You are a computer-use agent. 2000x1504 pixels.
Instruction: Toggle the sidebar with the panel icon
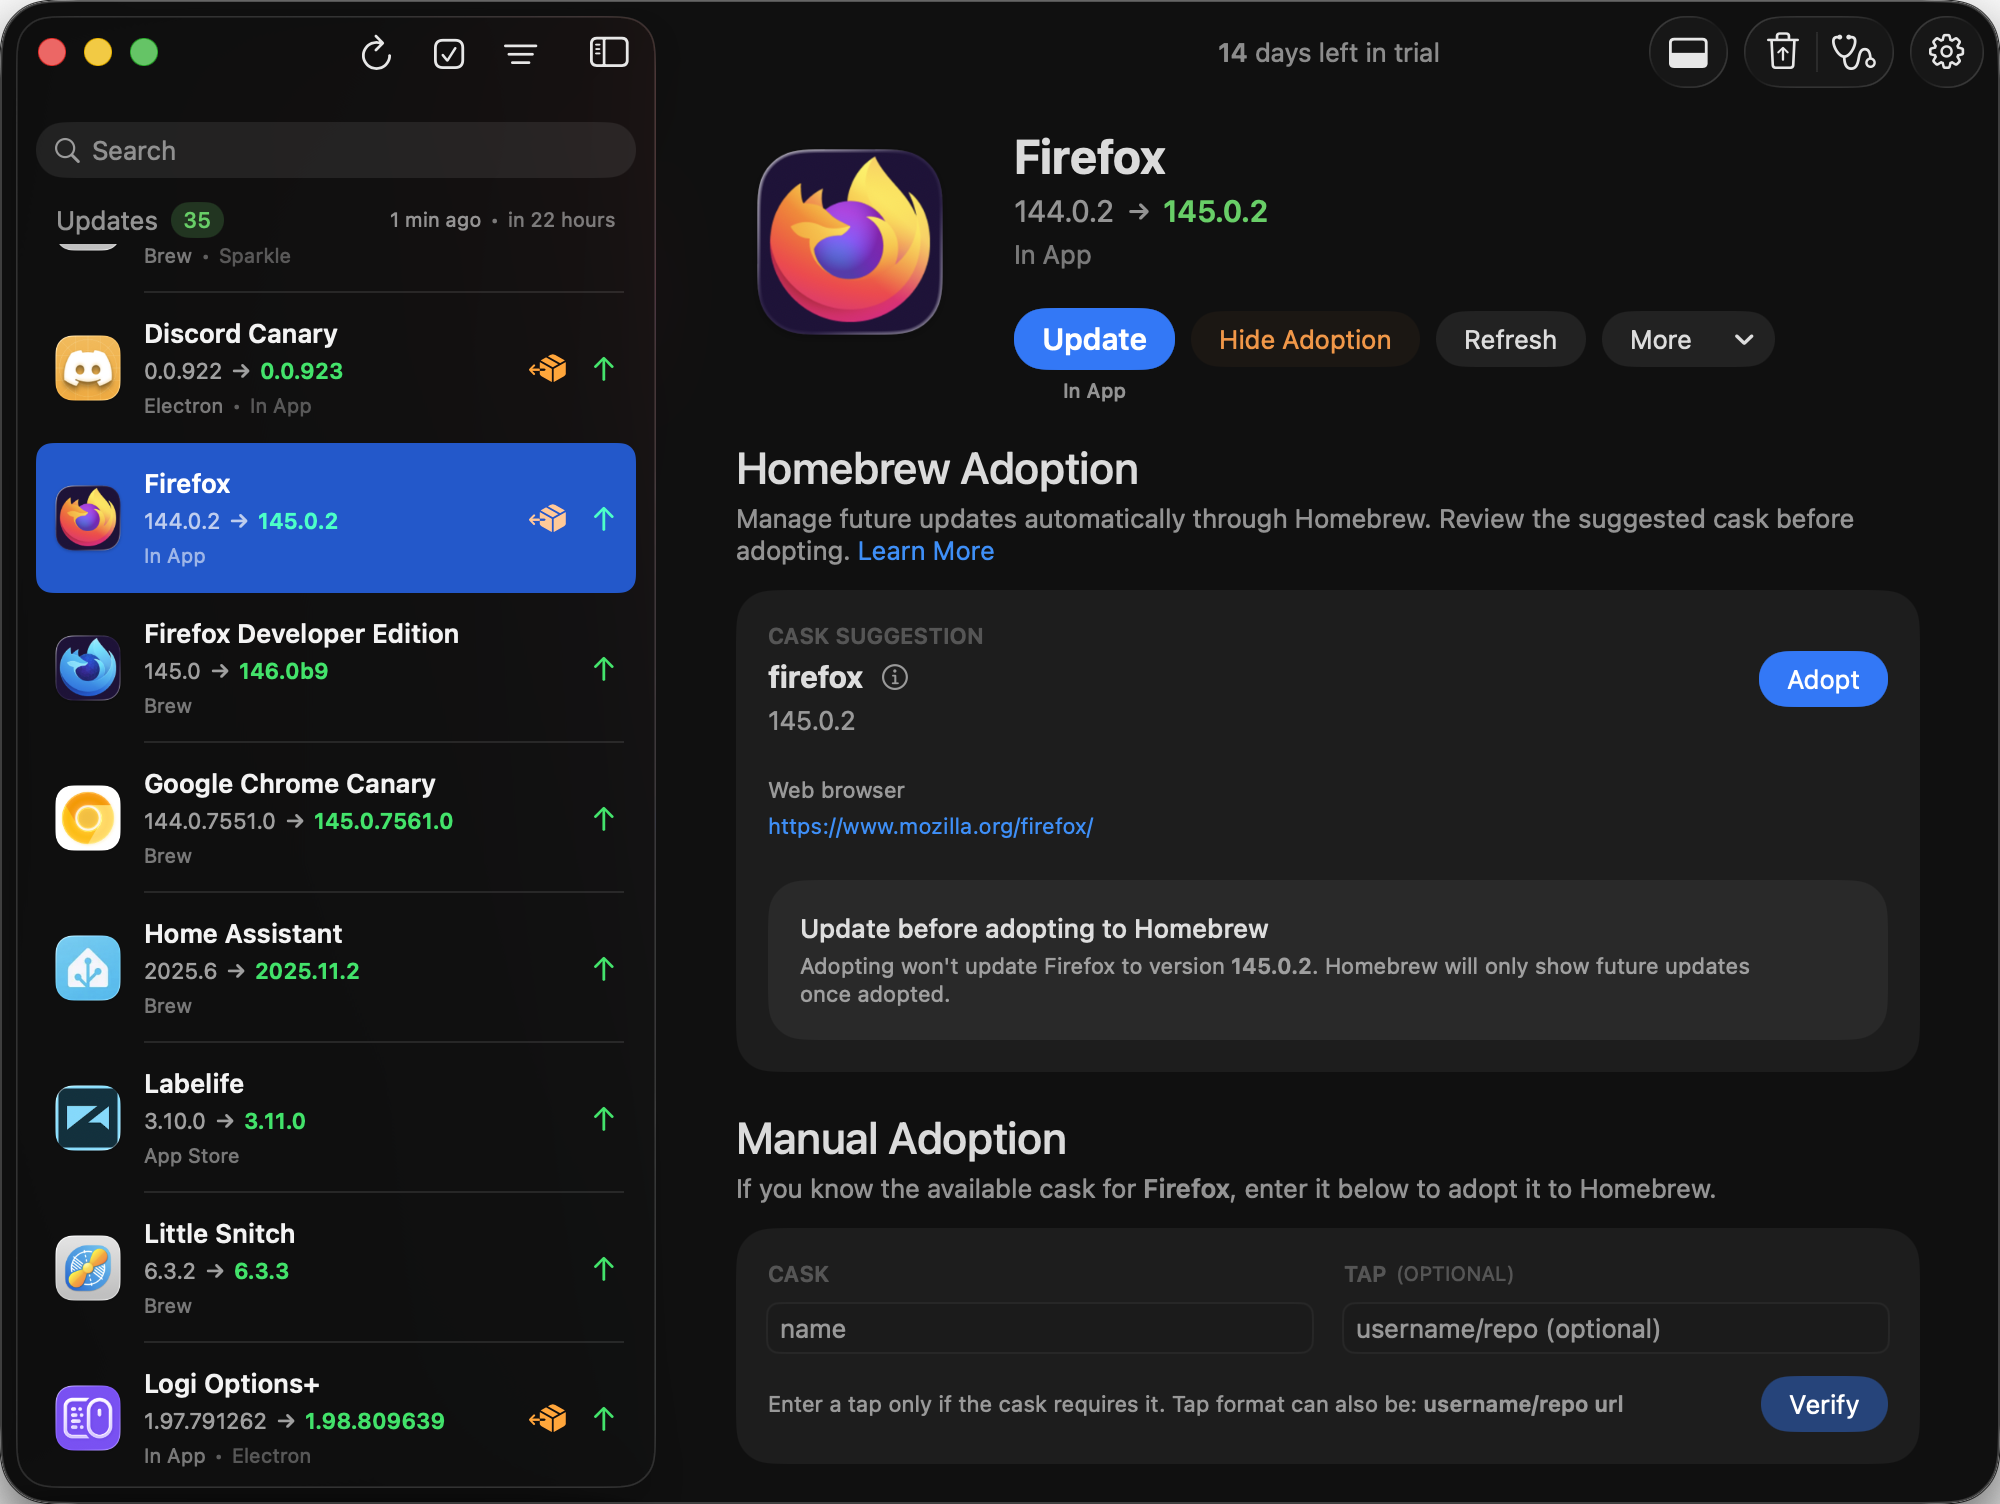pos(609,53)
